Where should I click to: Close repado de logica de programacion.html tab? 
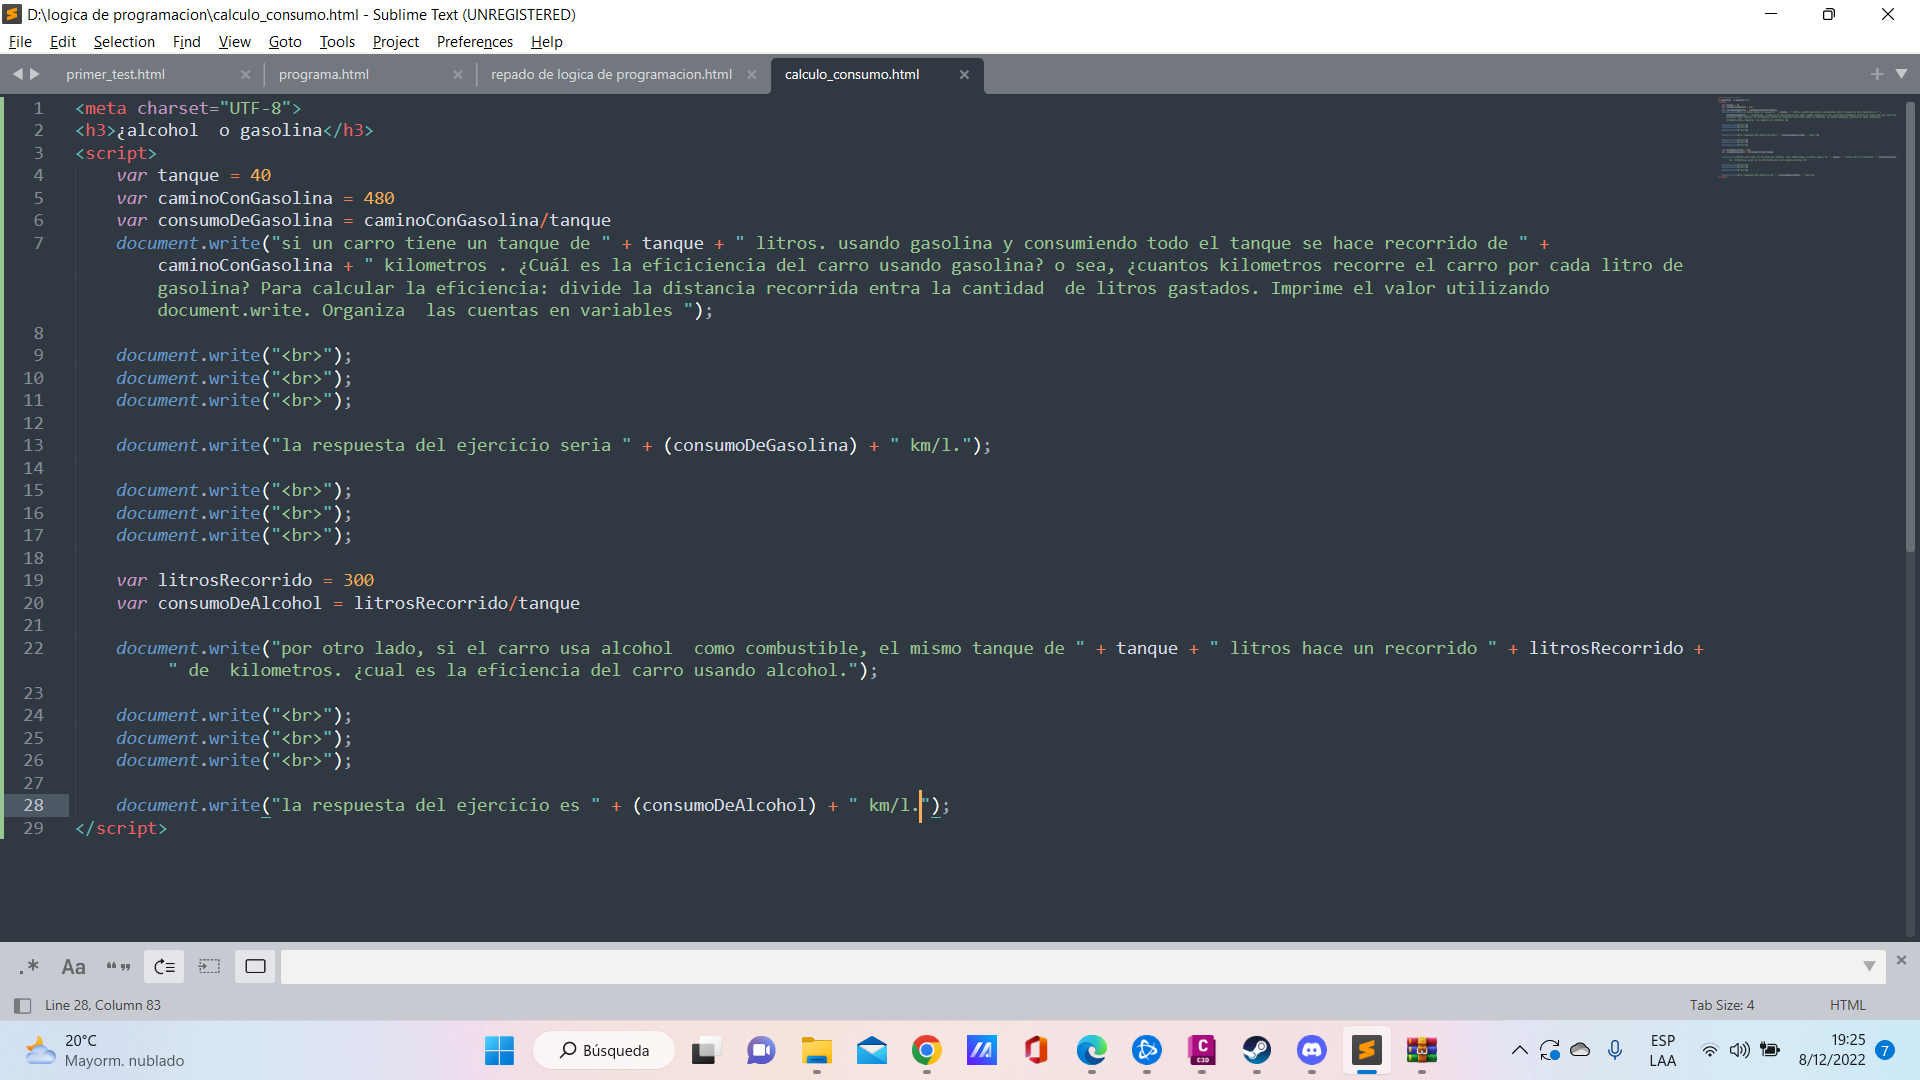[752, 75]
